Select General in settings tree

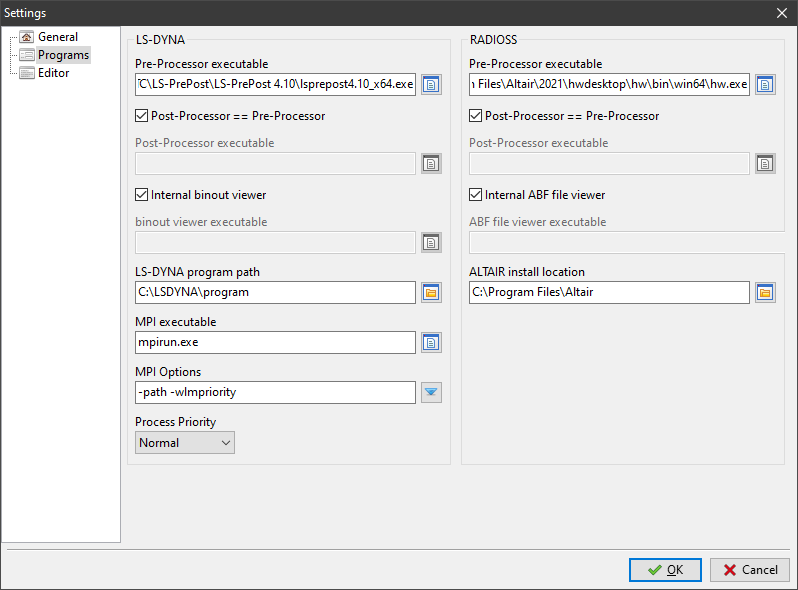[x=58, y=37]
